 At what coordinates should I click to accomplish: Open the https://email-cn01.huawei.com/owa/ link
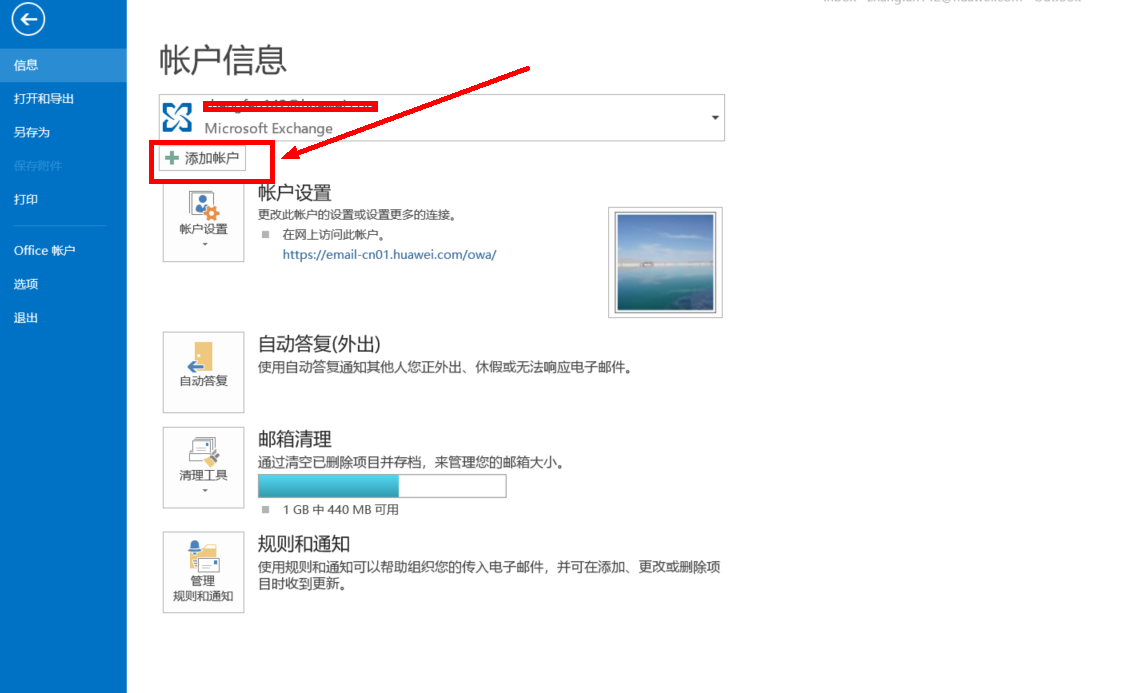(389, 254)
